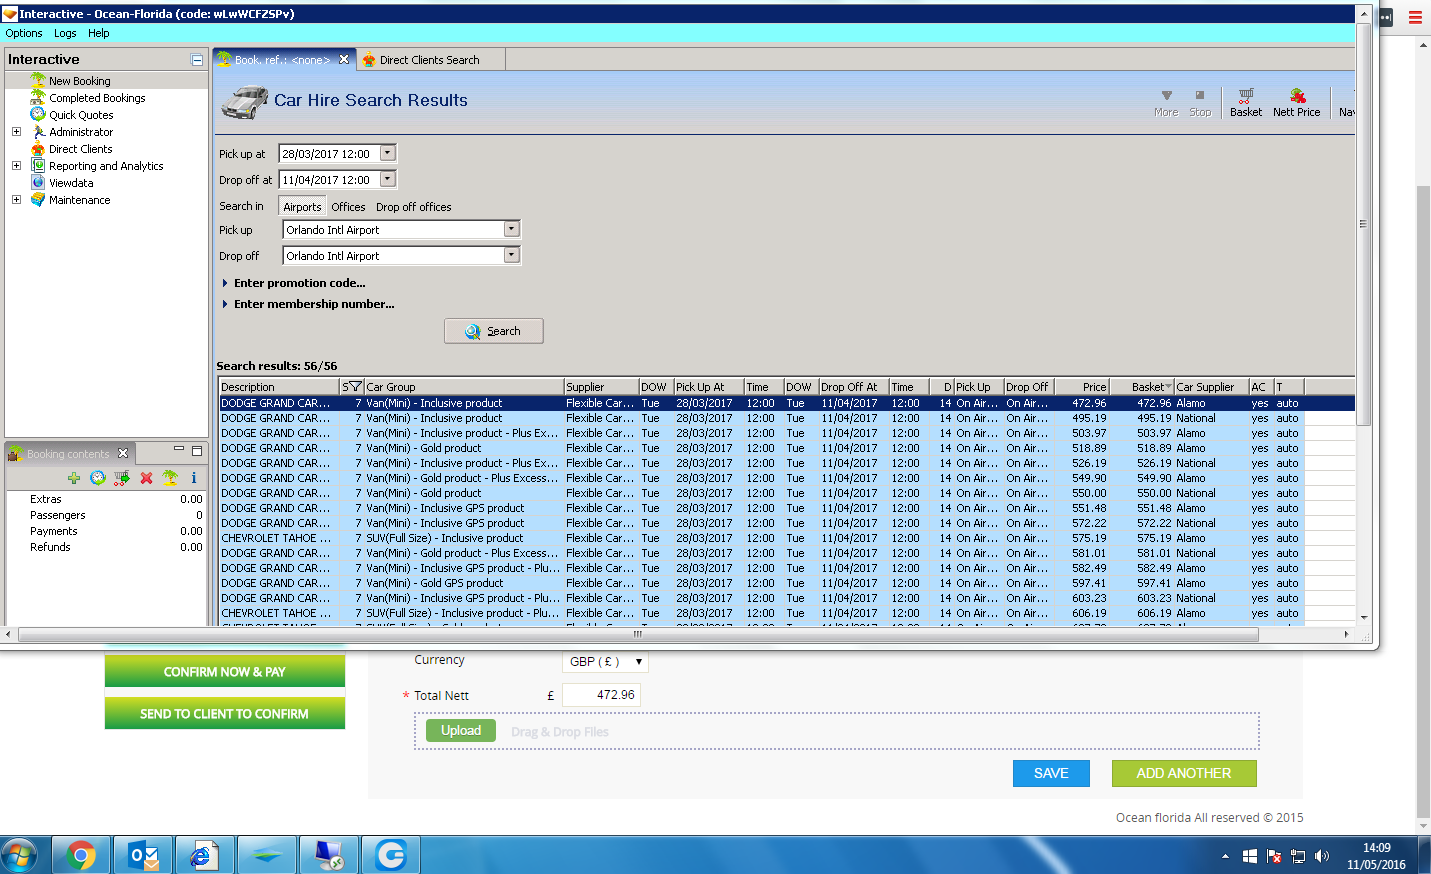The width and height of the screenshot is (1431, 874).
Task: Open the Logs menu
Action: [x=65, y=33]
